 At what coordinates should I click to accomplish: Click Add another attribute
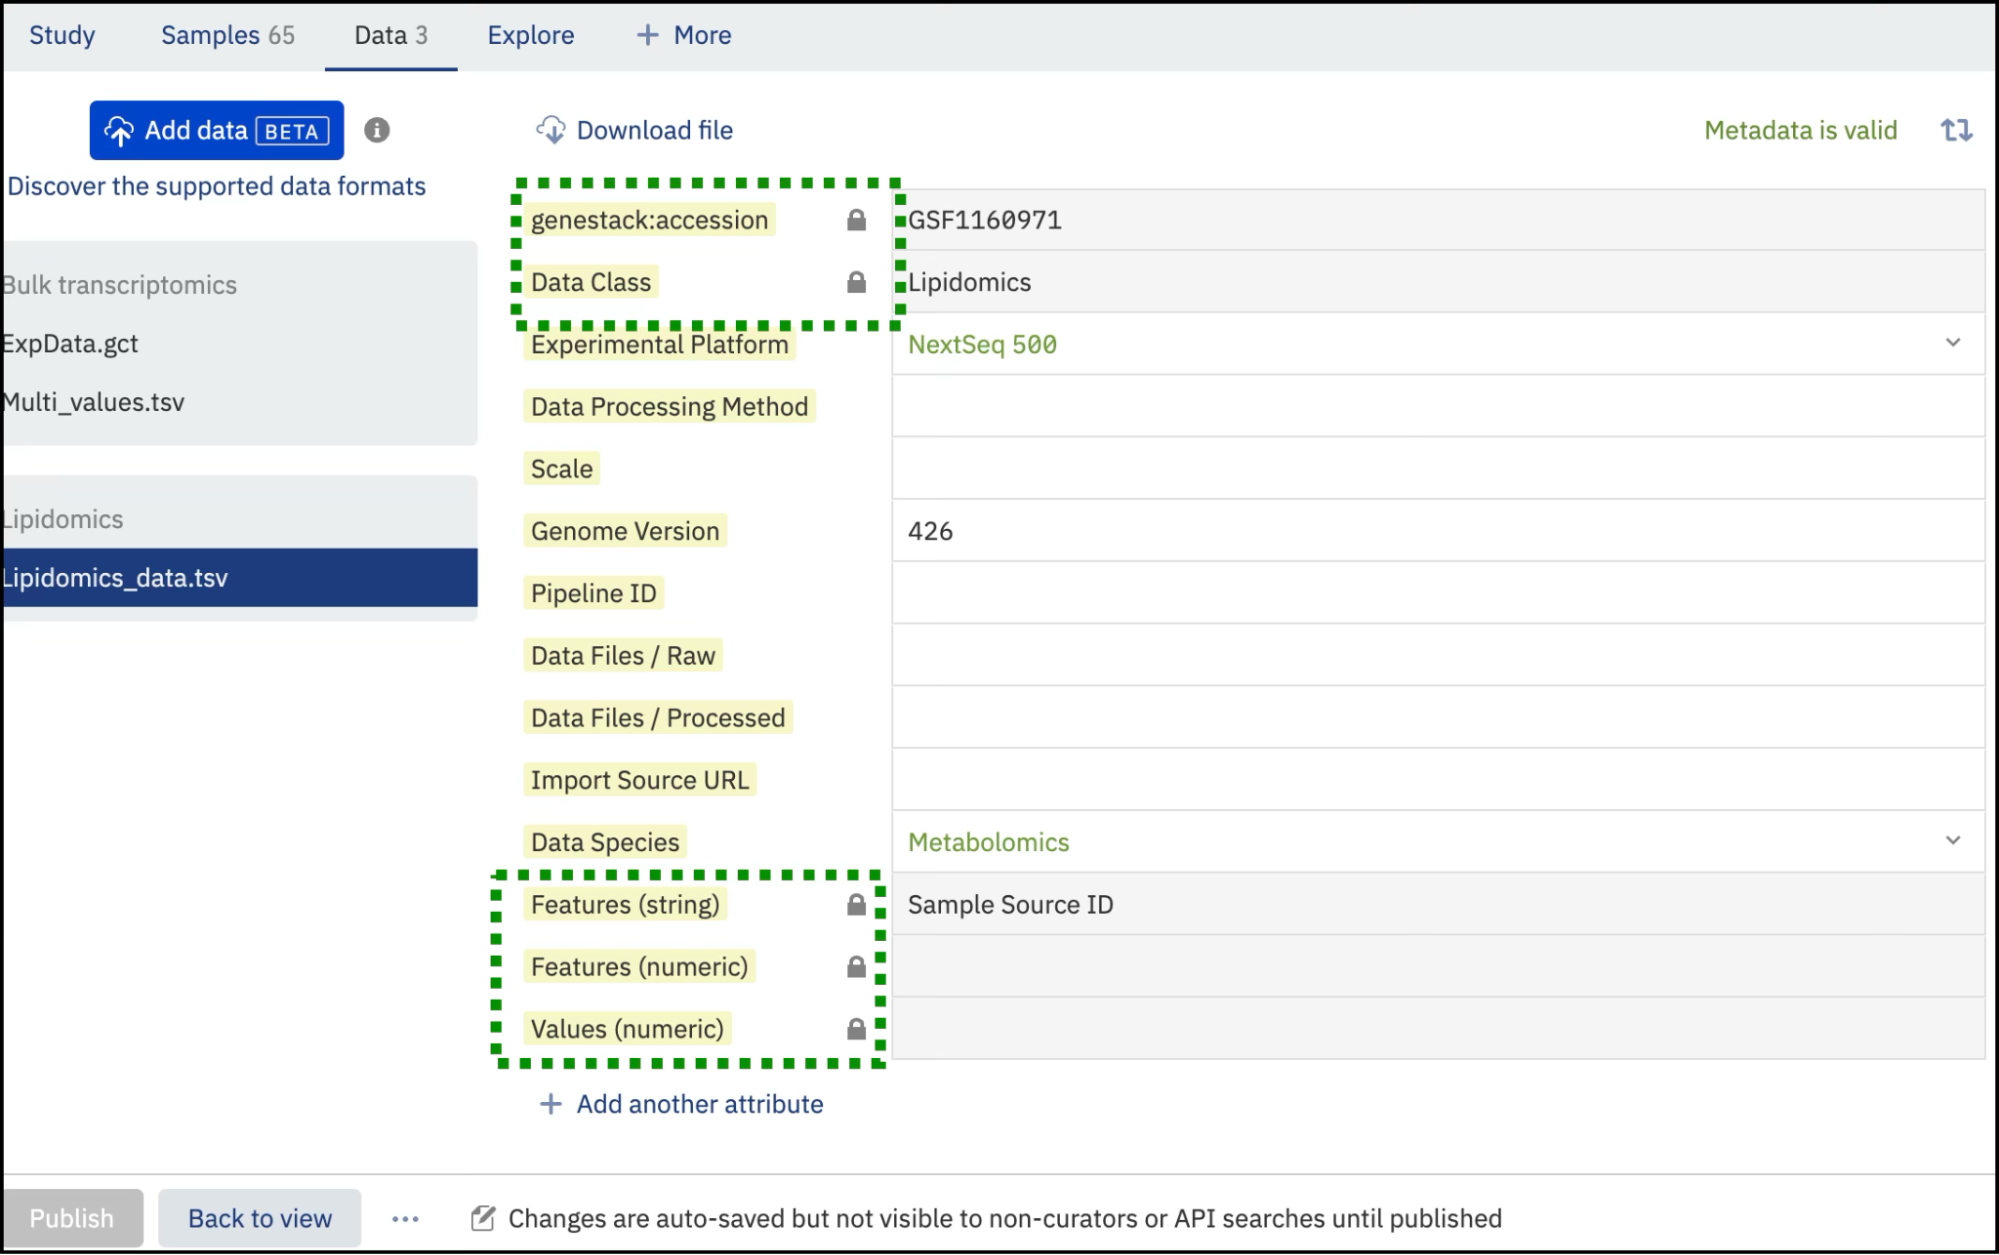682,1104
